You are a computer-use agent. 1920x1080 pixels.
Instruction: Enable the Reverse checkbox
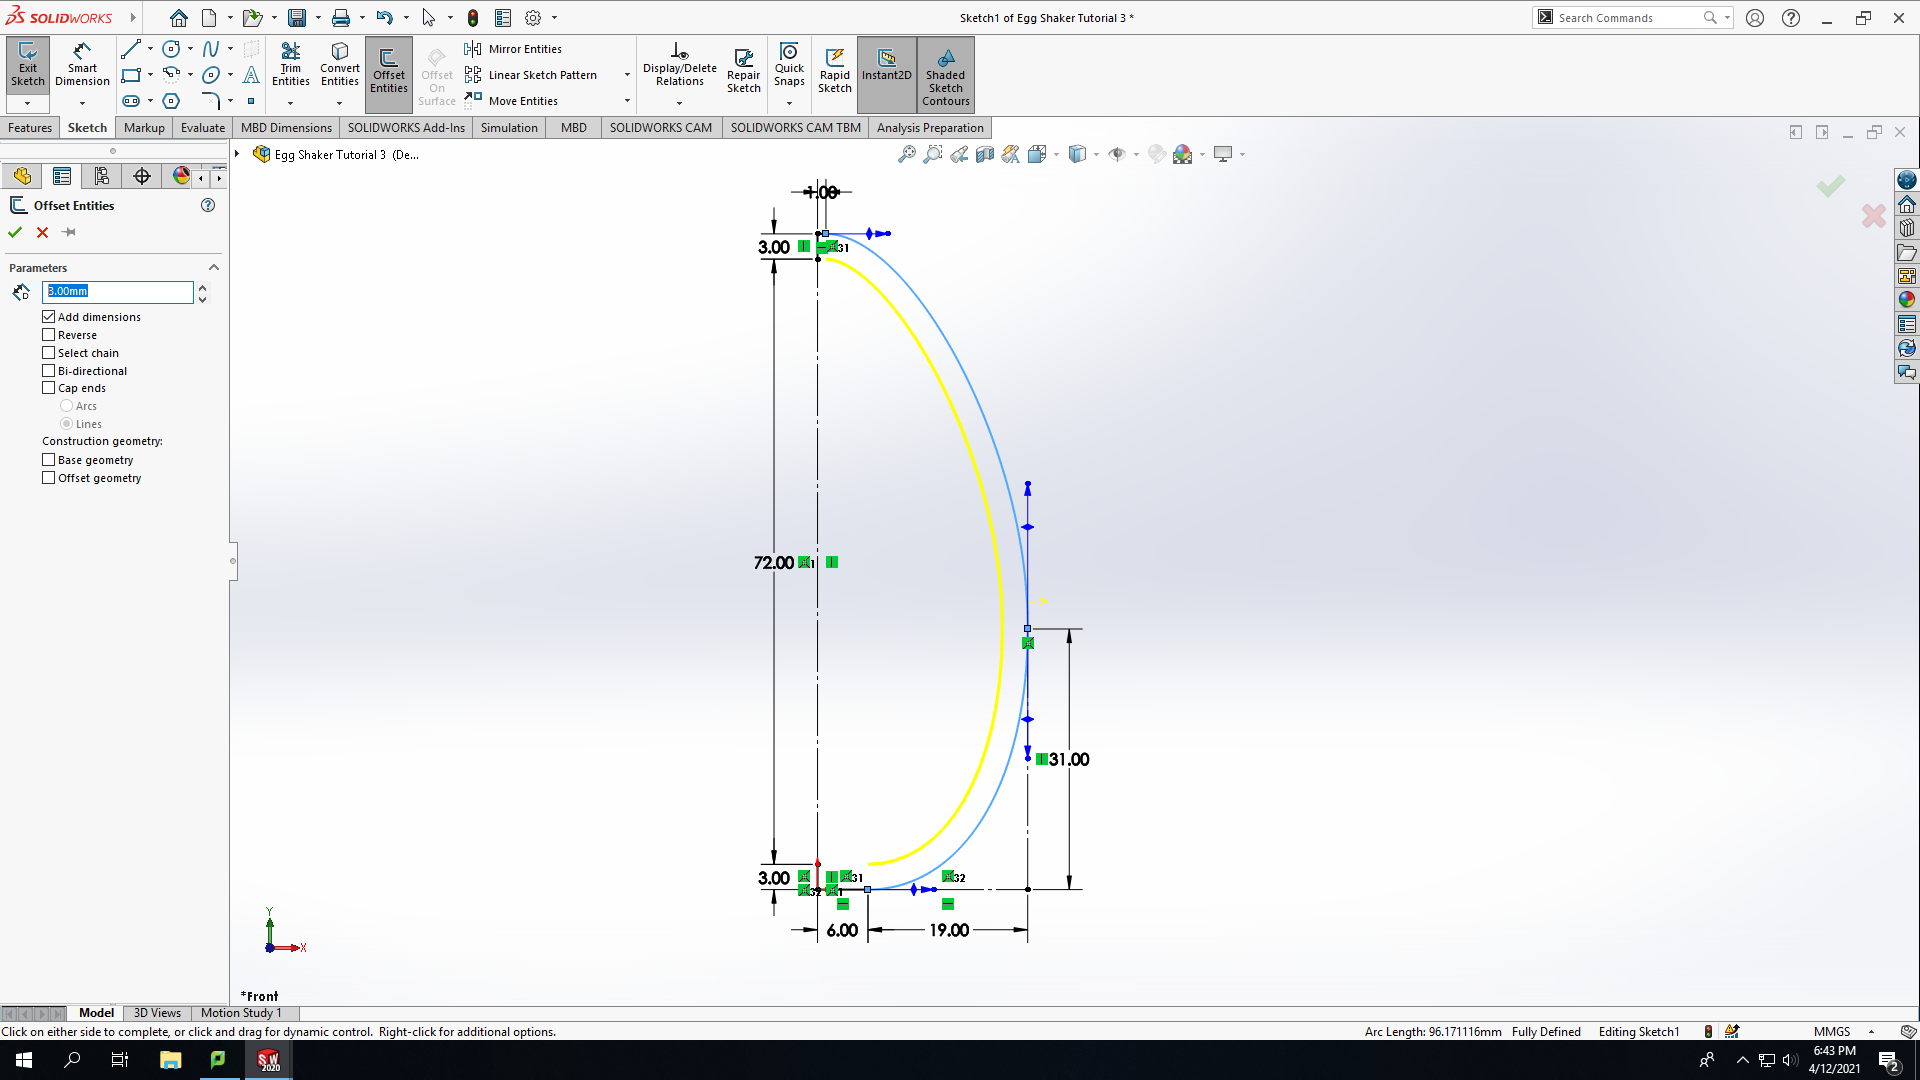[x=48, y=335]
